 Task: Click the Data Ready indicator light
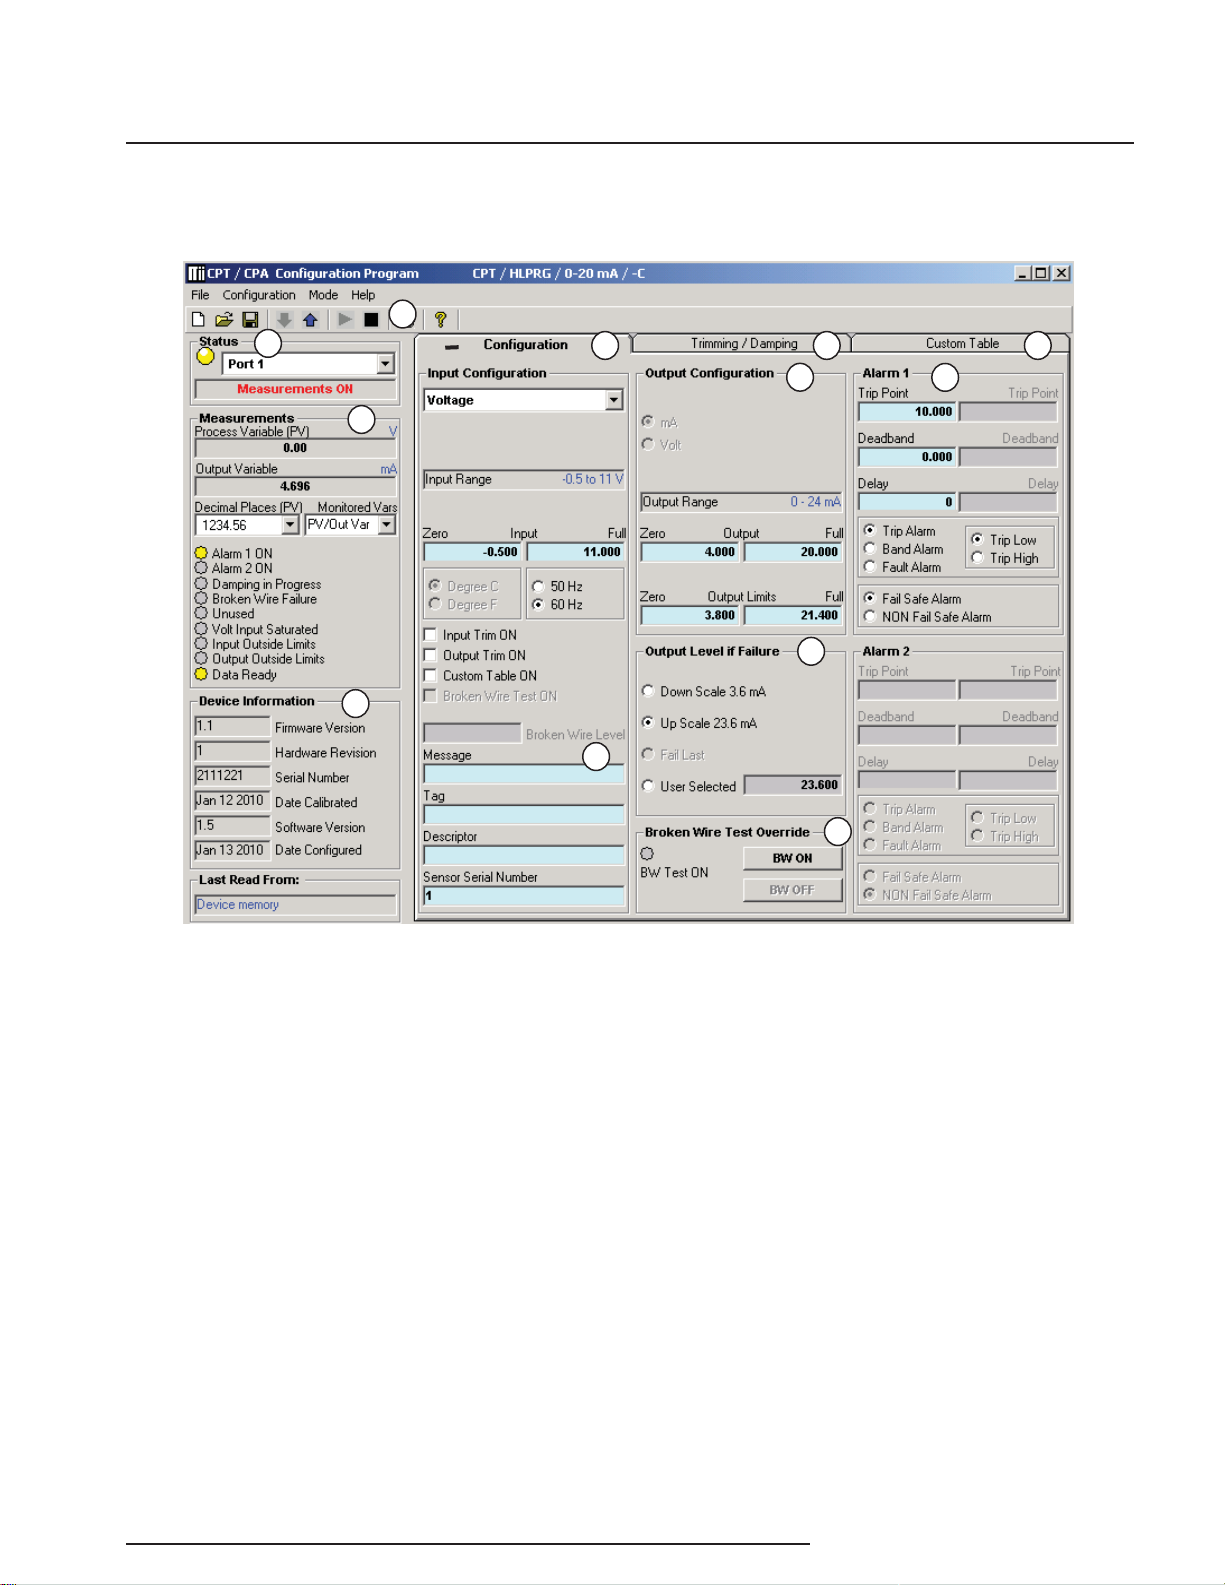pyautogui.click(x=201, y=675)
